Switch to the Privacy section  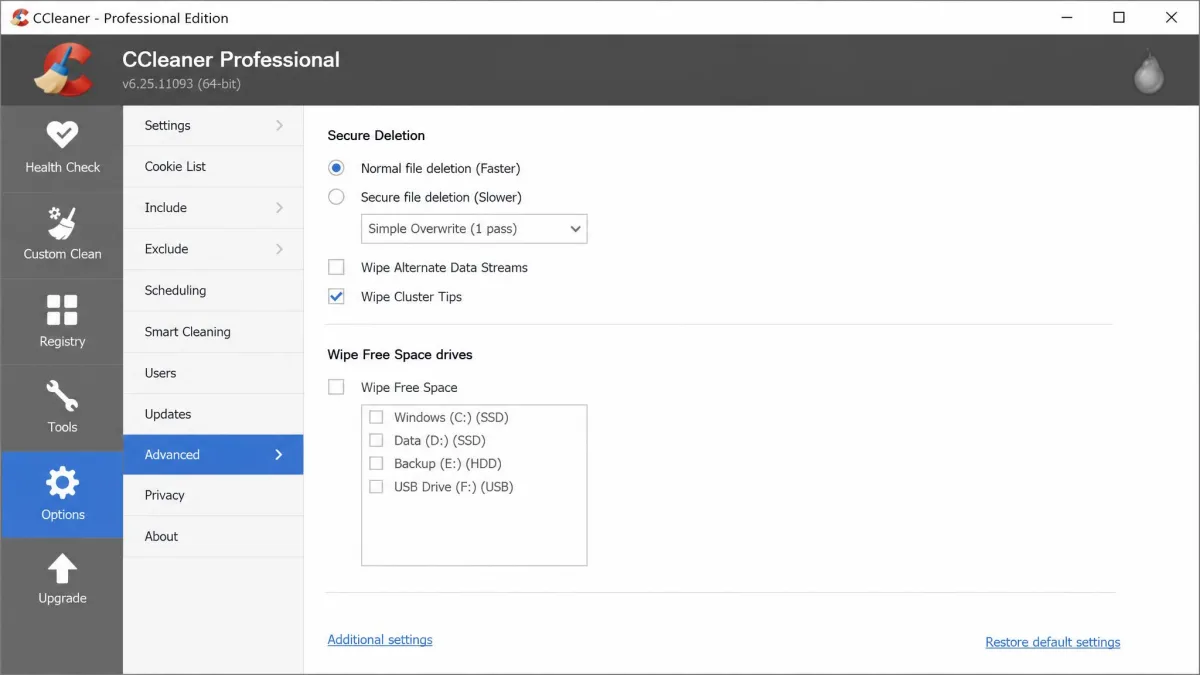coord(213,495)
